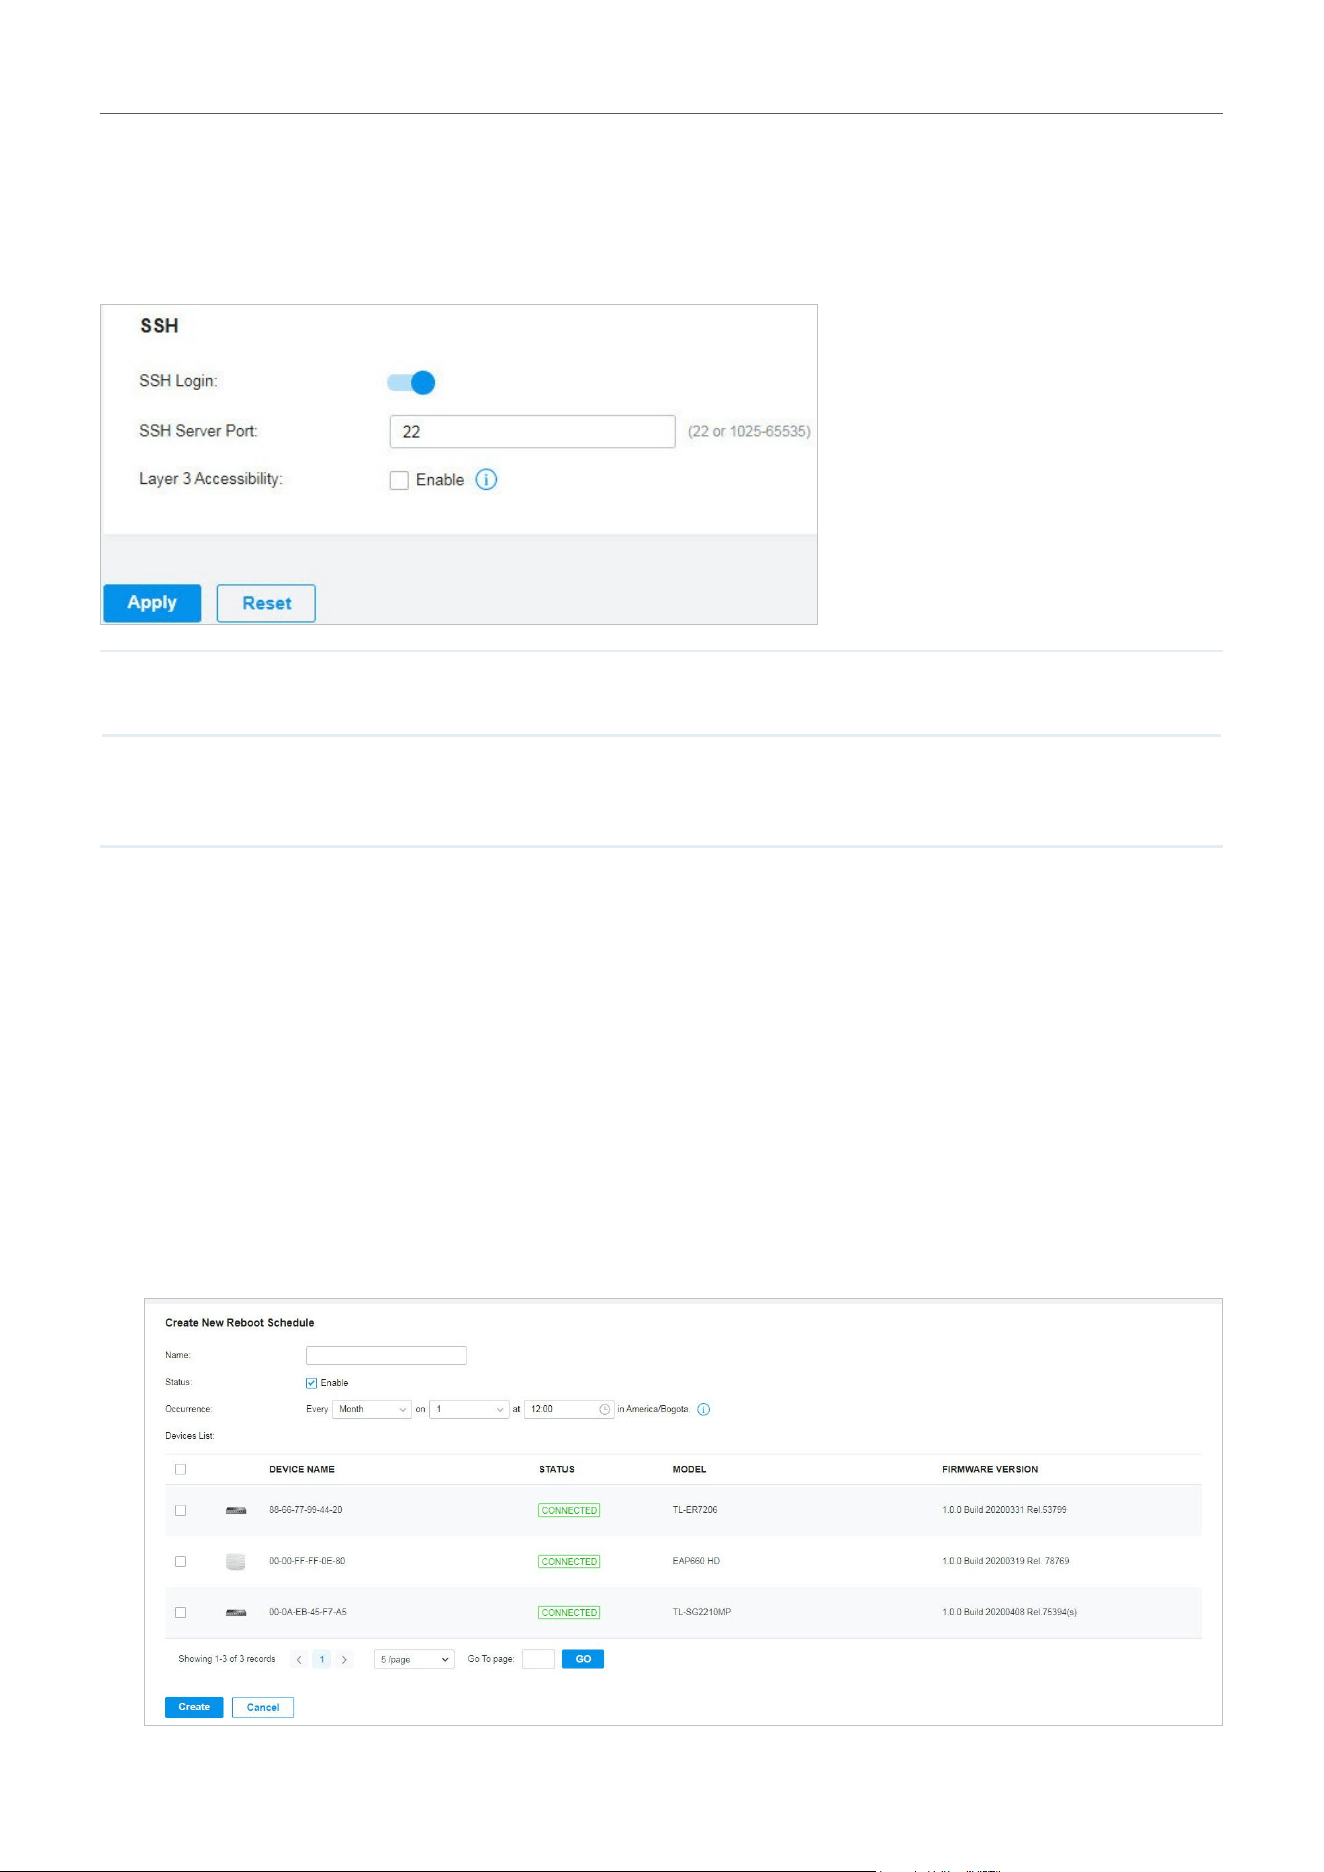The image size is (1324, 1872).
Task: Click the Create button for the reboot schedule
Action: coord(194,1707)
